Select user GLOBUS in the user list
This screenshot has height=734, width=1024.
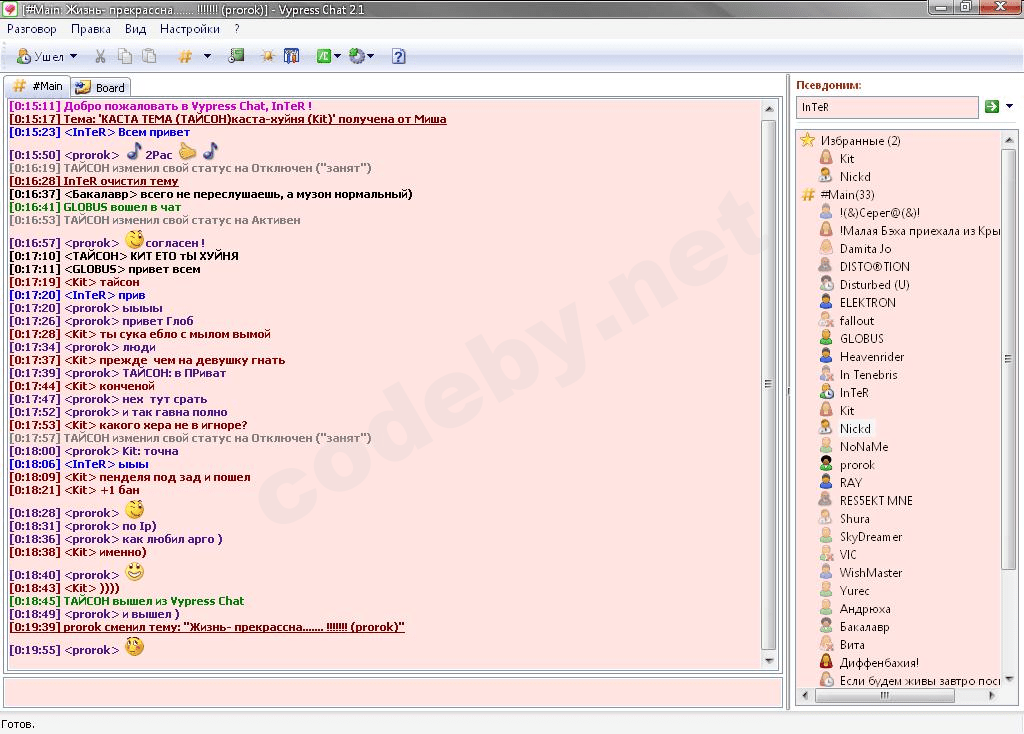[x=861, y=339]
